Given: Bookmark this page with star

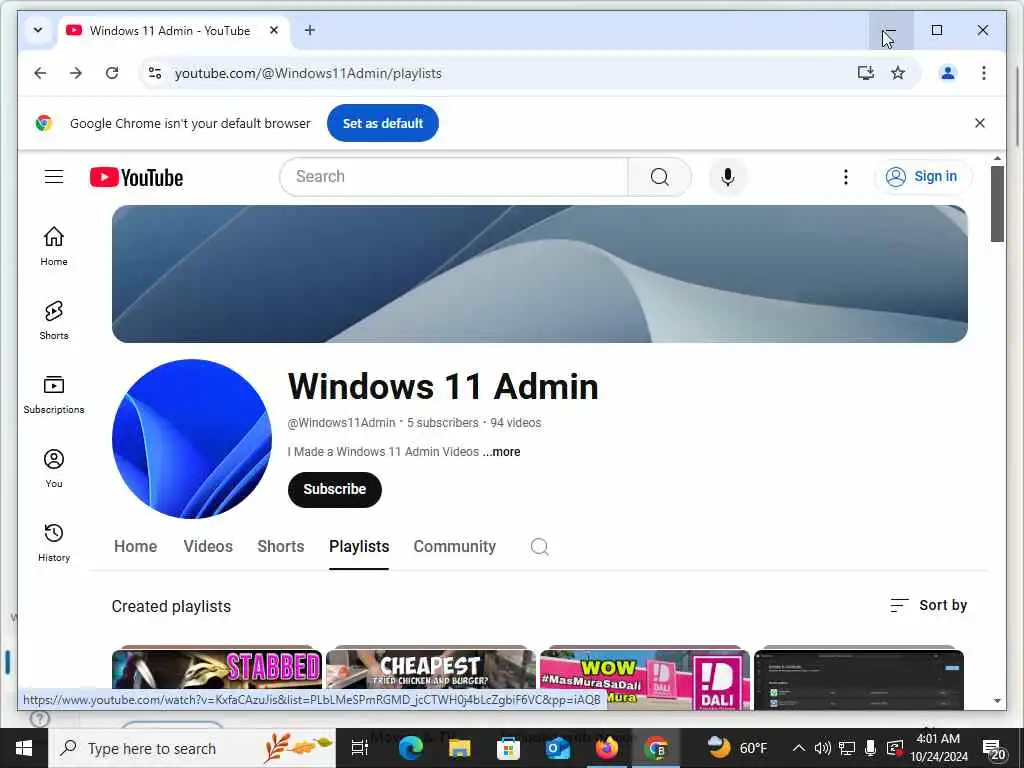Looking at the screenshot, I should pyautogui.click(x=898, y=73).
